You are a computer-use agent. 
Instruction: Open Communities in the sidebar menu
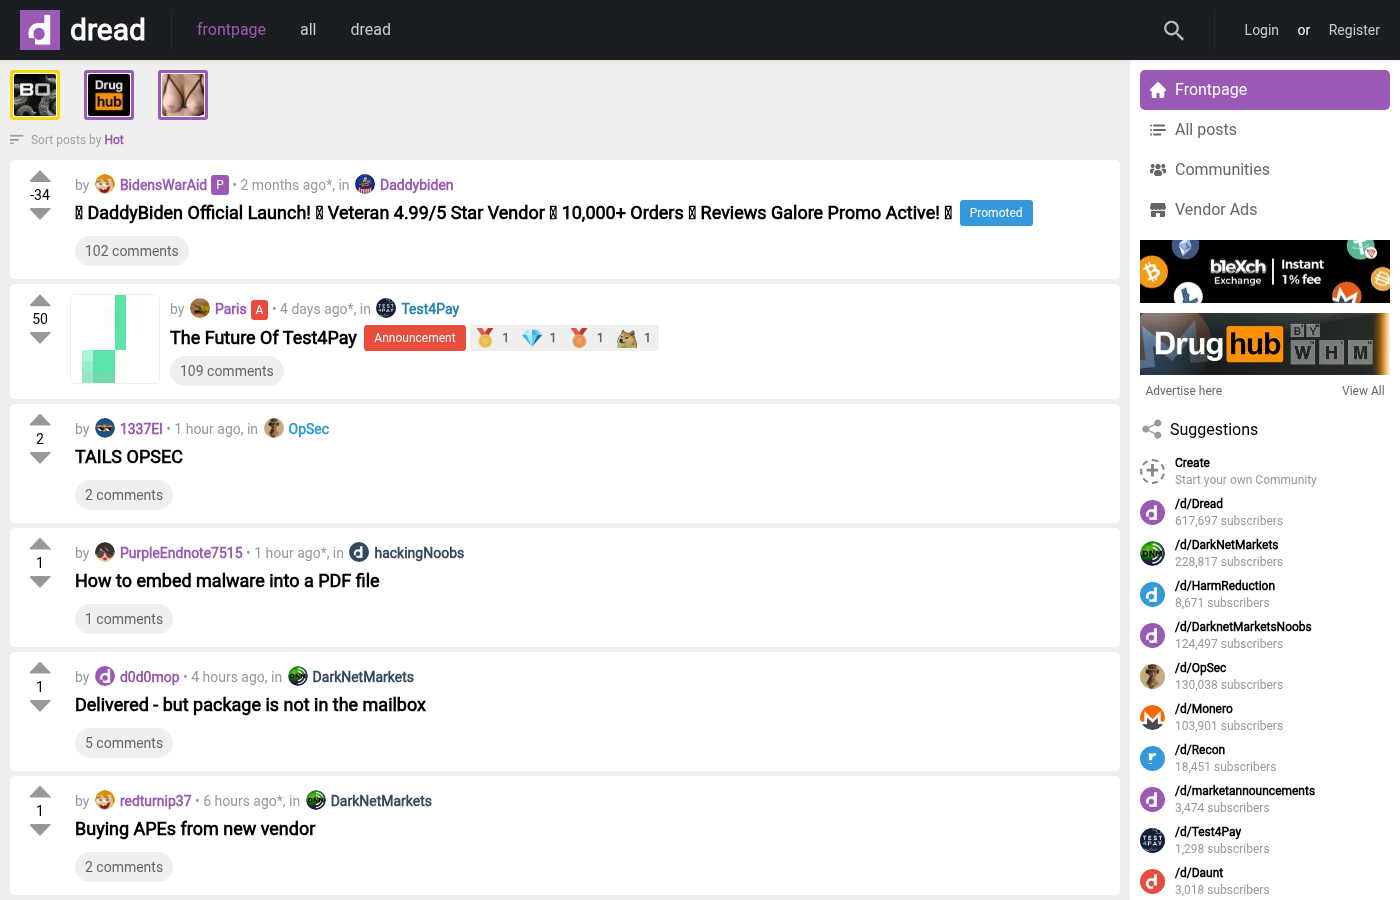(x=1265, y=170)
